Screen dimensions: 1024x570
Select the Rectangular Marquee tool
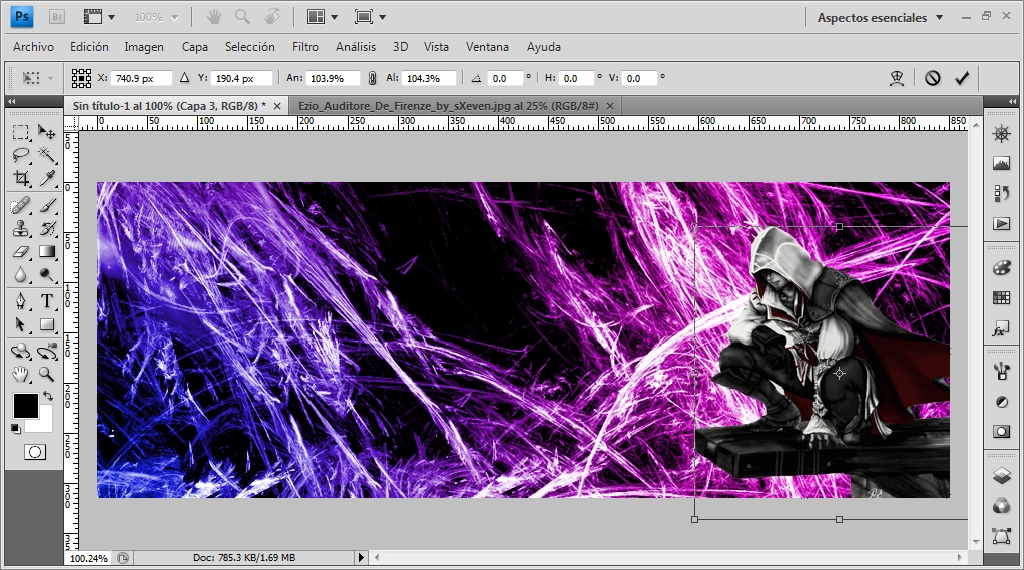[21, 133]
